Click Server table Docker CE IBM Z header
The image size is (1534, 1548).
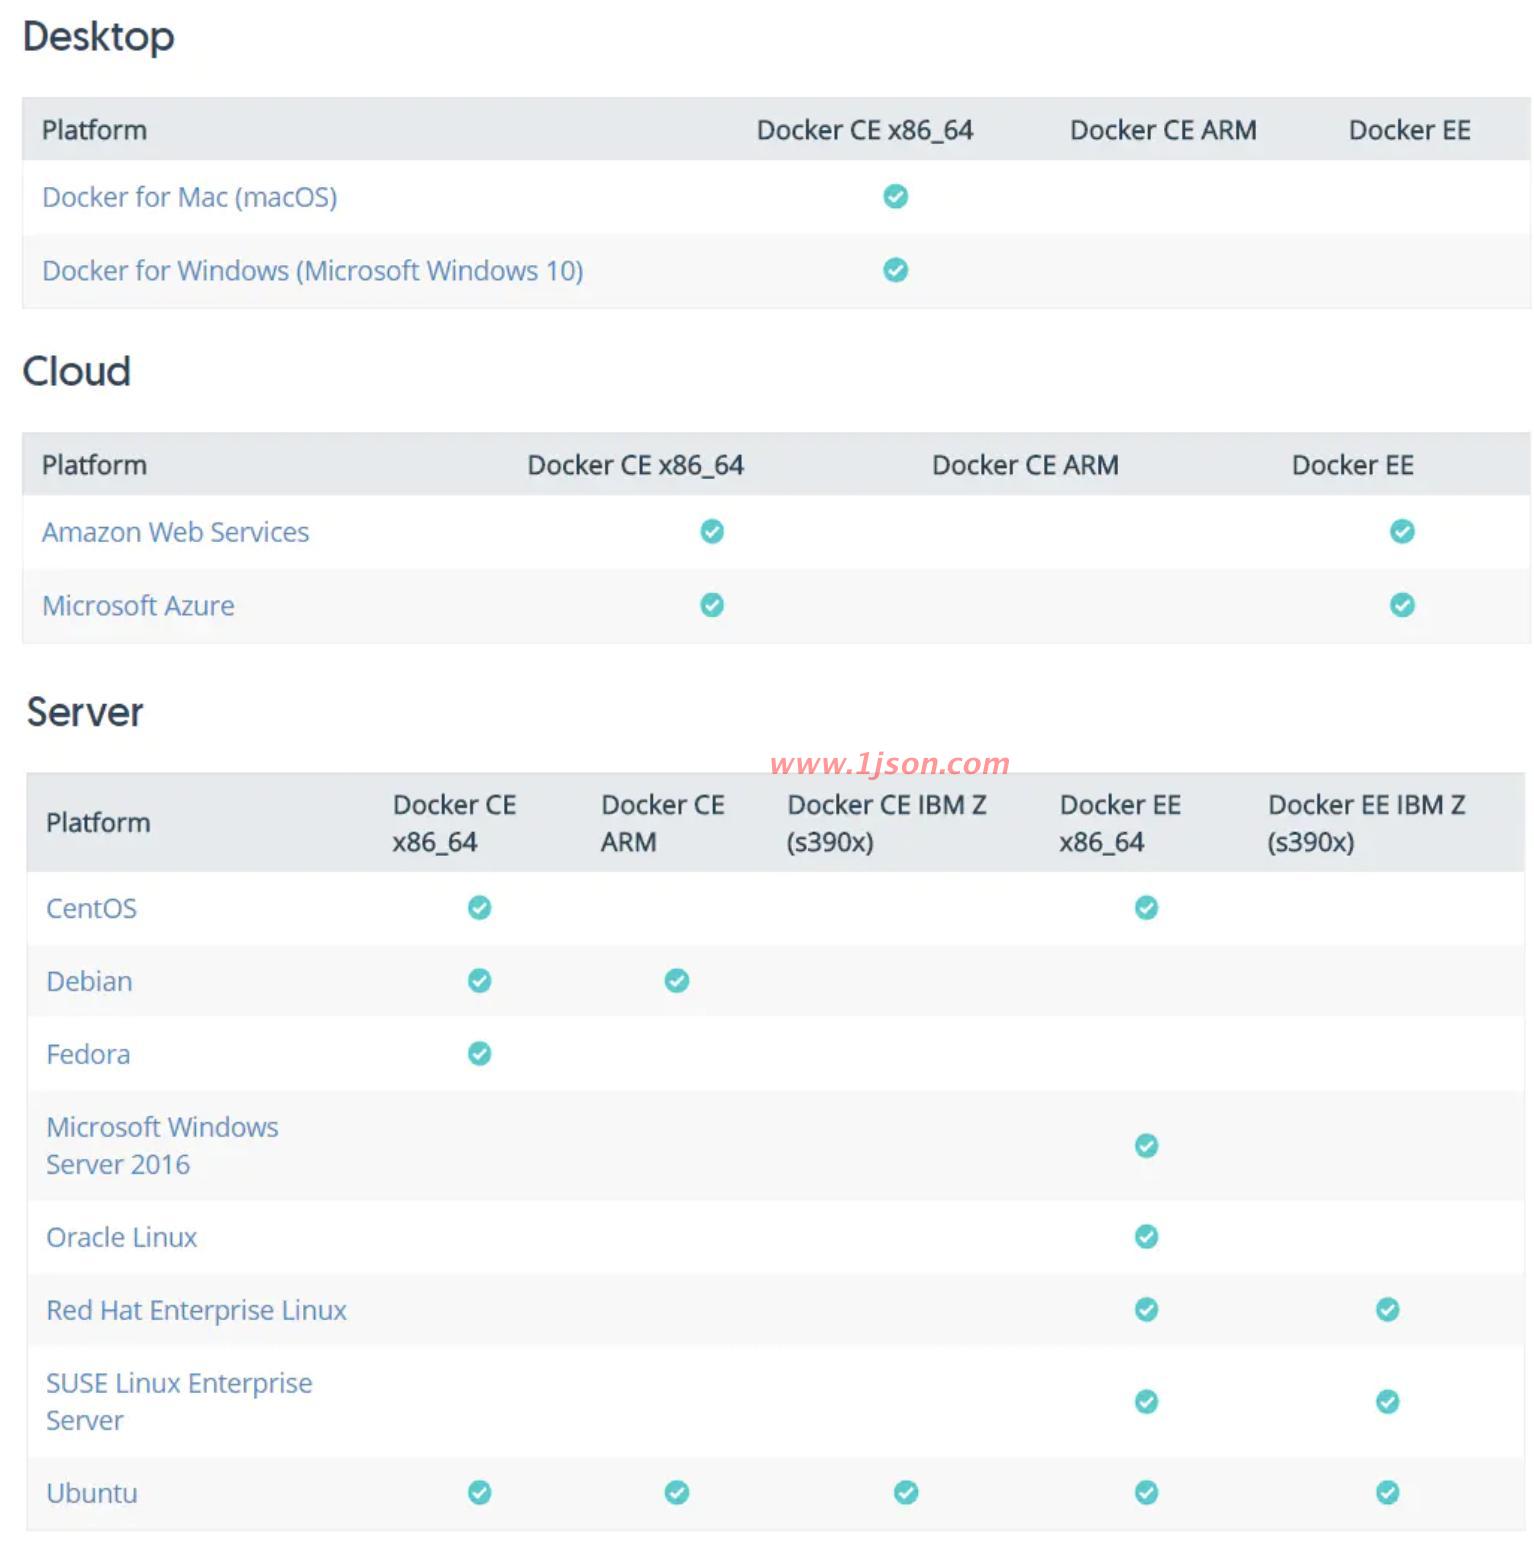[x=886, y=823]
